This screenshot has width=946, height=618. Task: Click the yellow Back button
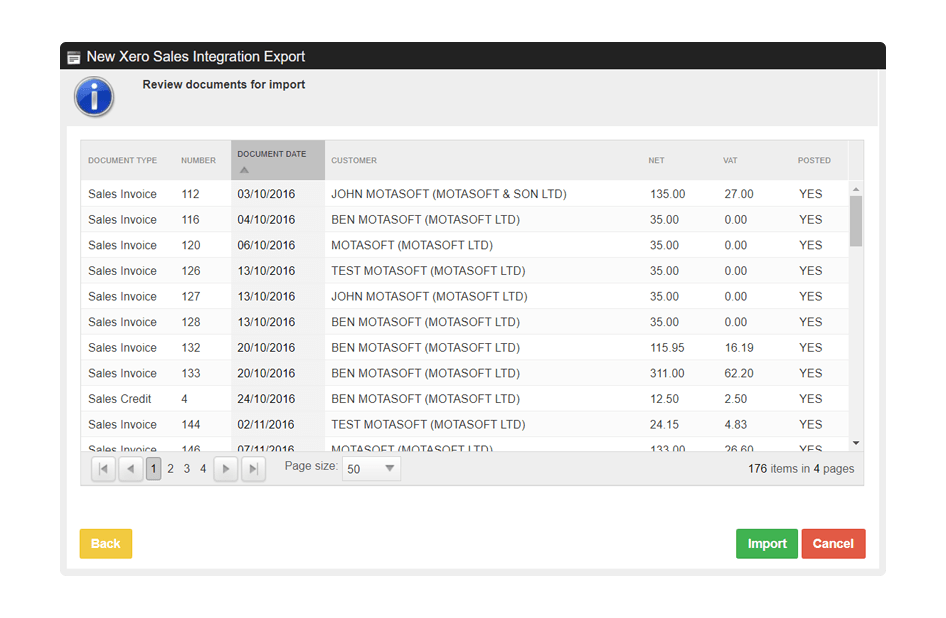(106, 544)
